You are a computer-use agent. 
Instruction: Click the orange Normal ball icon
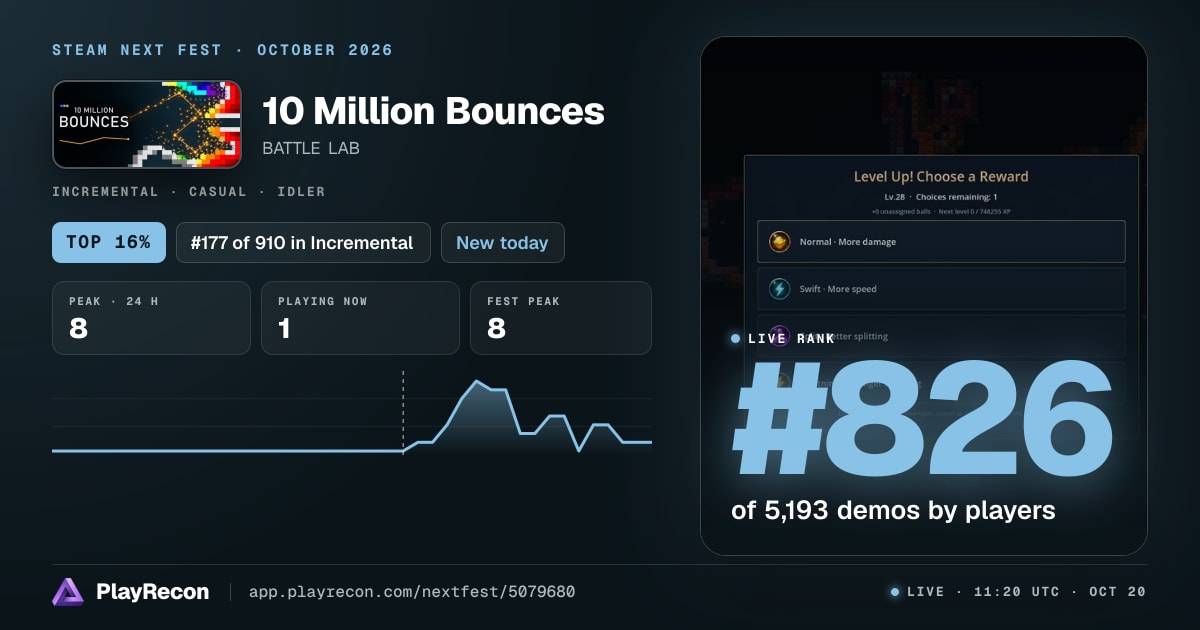click(779, 242)
